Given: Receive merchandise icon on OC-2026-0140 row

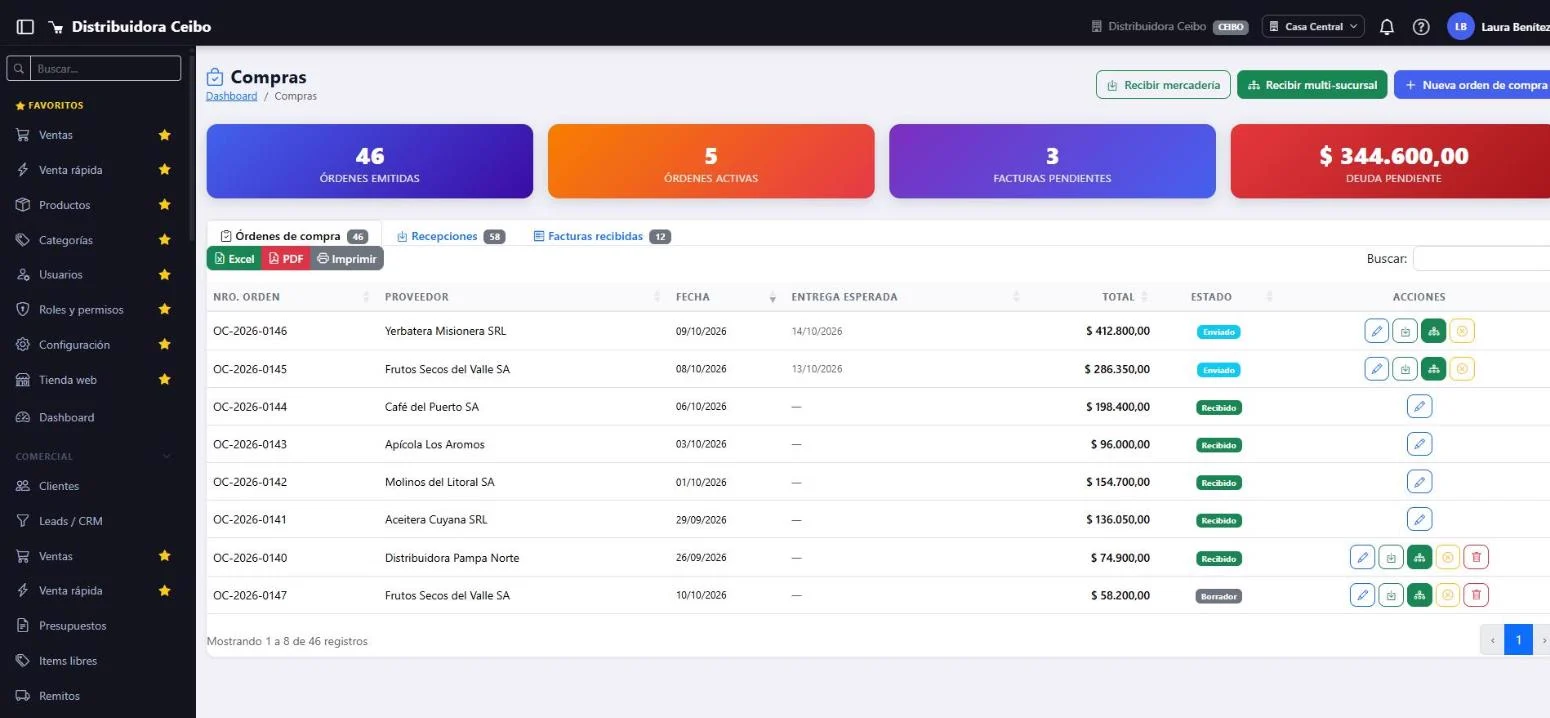Looking at the screenshot, I should (x=1391, y=557).
